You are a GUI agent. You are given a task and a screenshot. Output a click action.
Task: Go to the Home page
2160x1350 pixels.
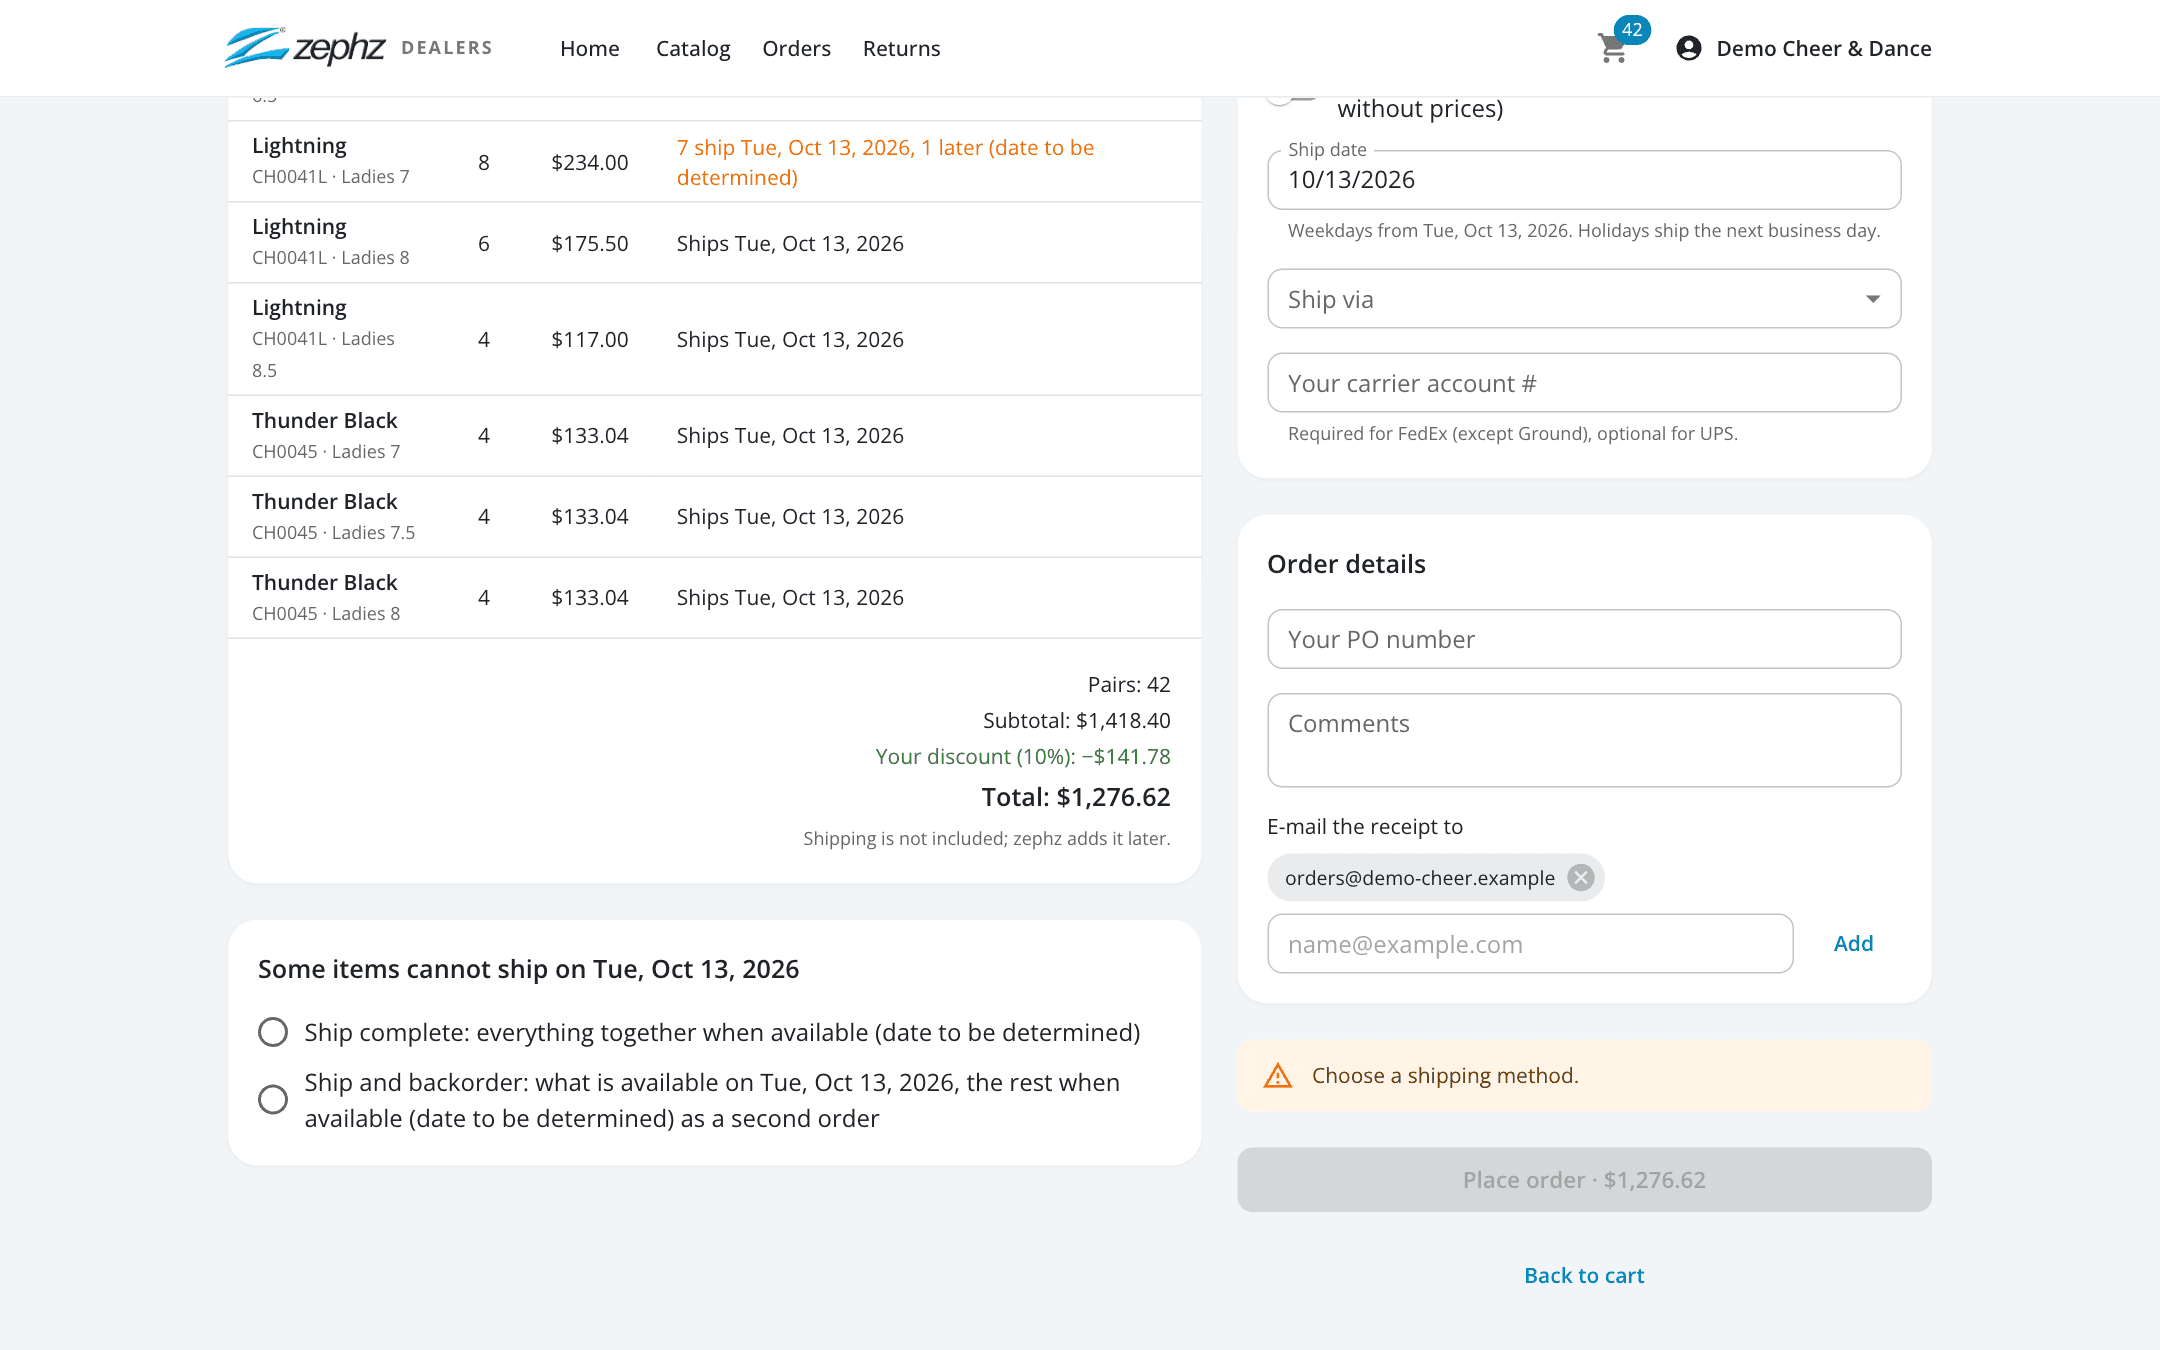[590, 48]
